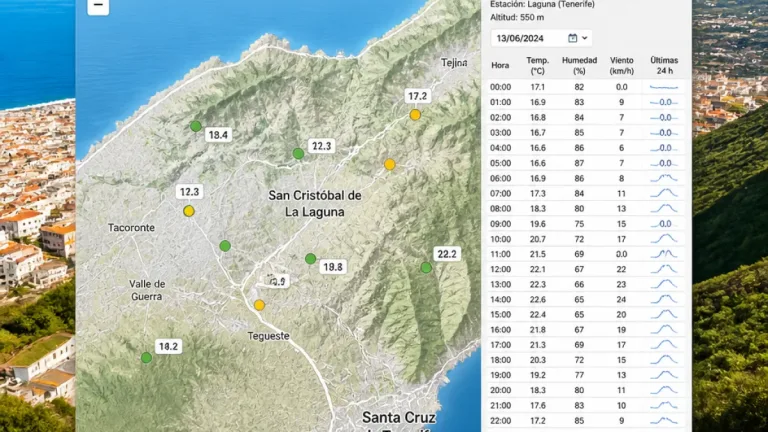This screenshot has height=432, width=768.
Task: Click temperature 22.6 in the 14:00 row
Action: pos(537,299)
